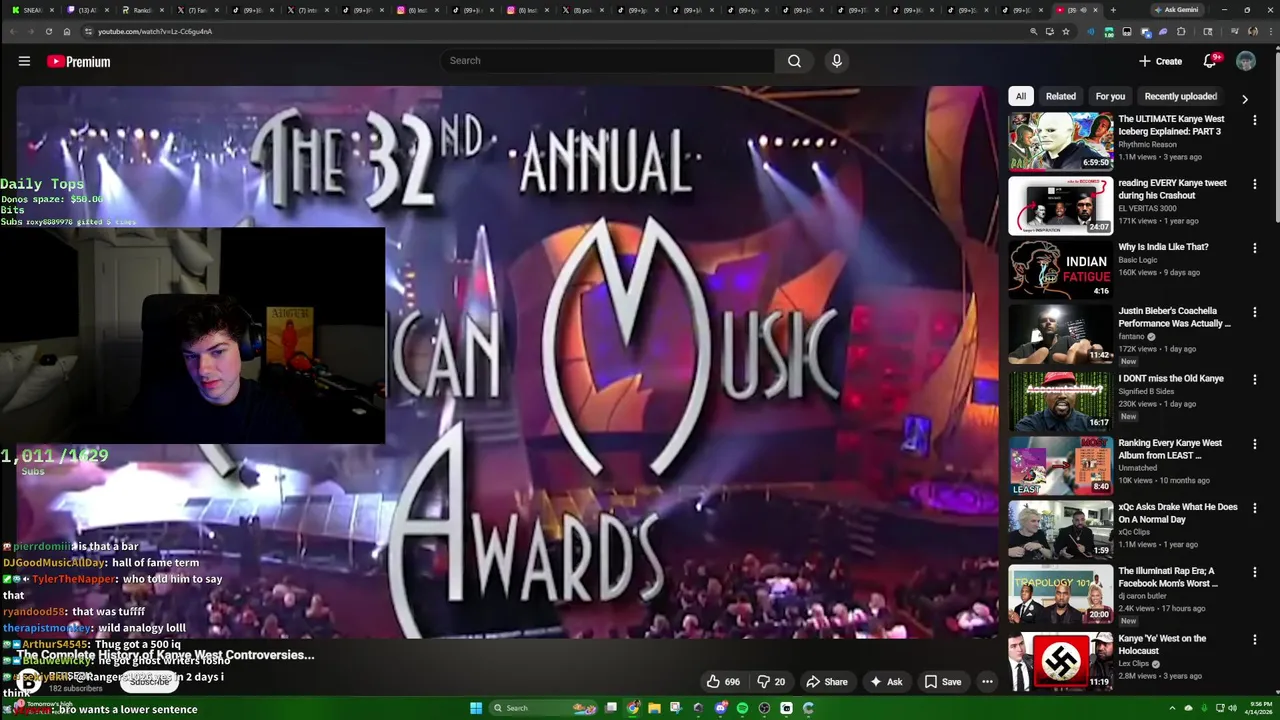Click the Share button
Screen dimensions: 1280x720
[827, 682]
